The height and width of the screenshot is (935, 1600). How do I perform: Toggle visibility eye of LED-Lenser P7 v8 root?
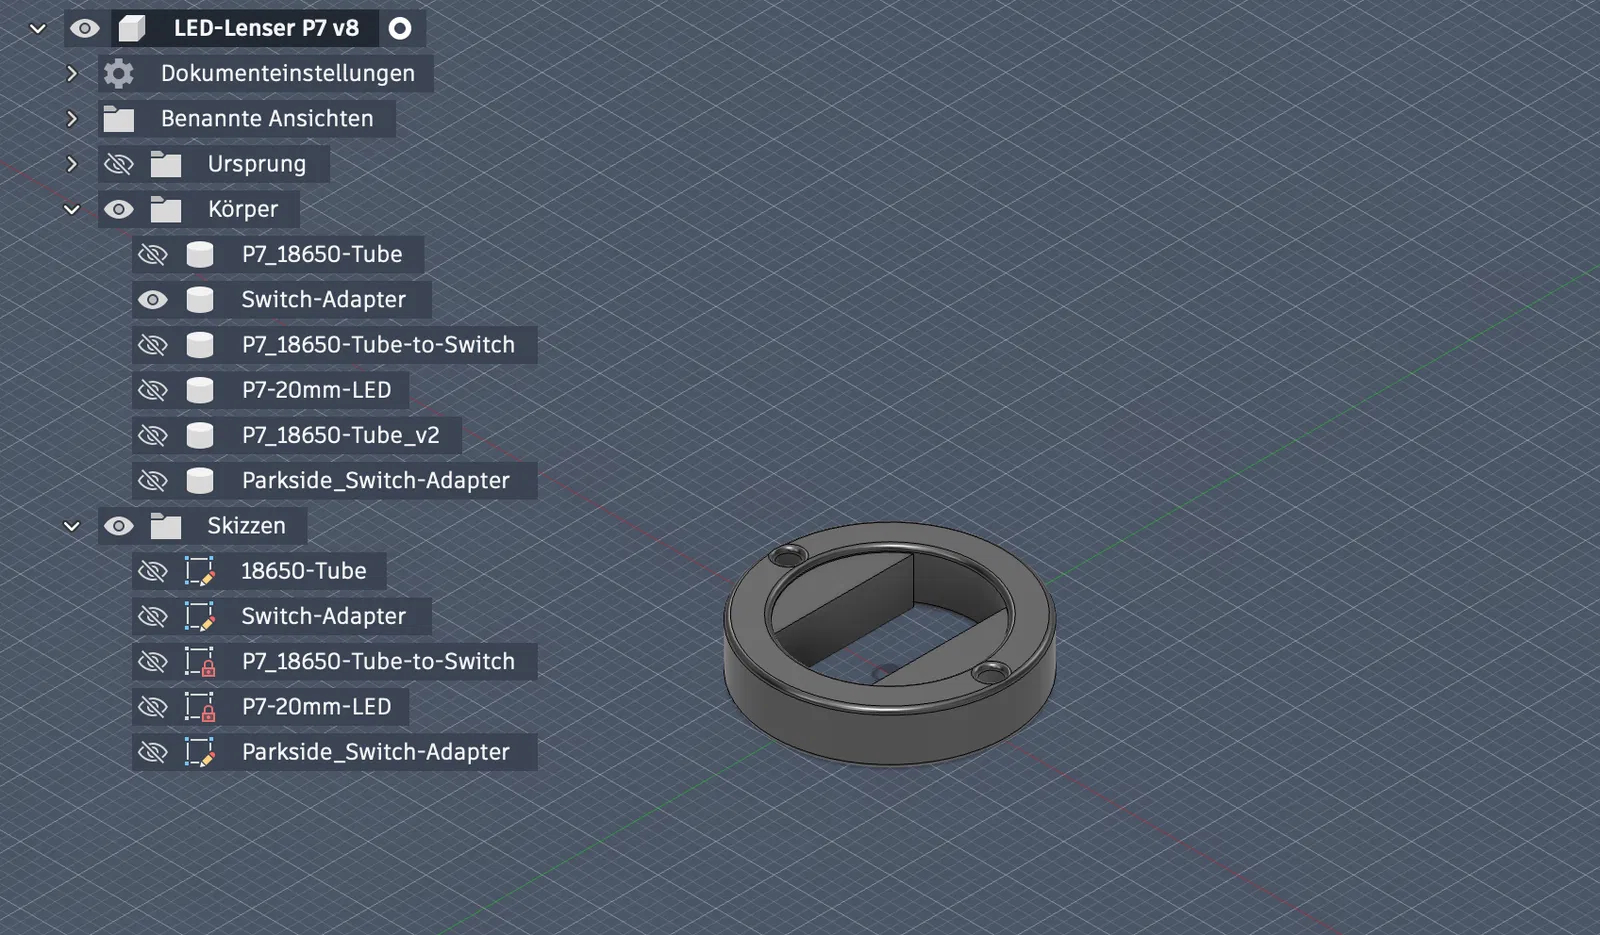[x=85, y=28]
